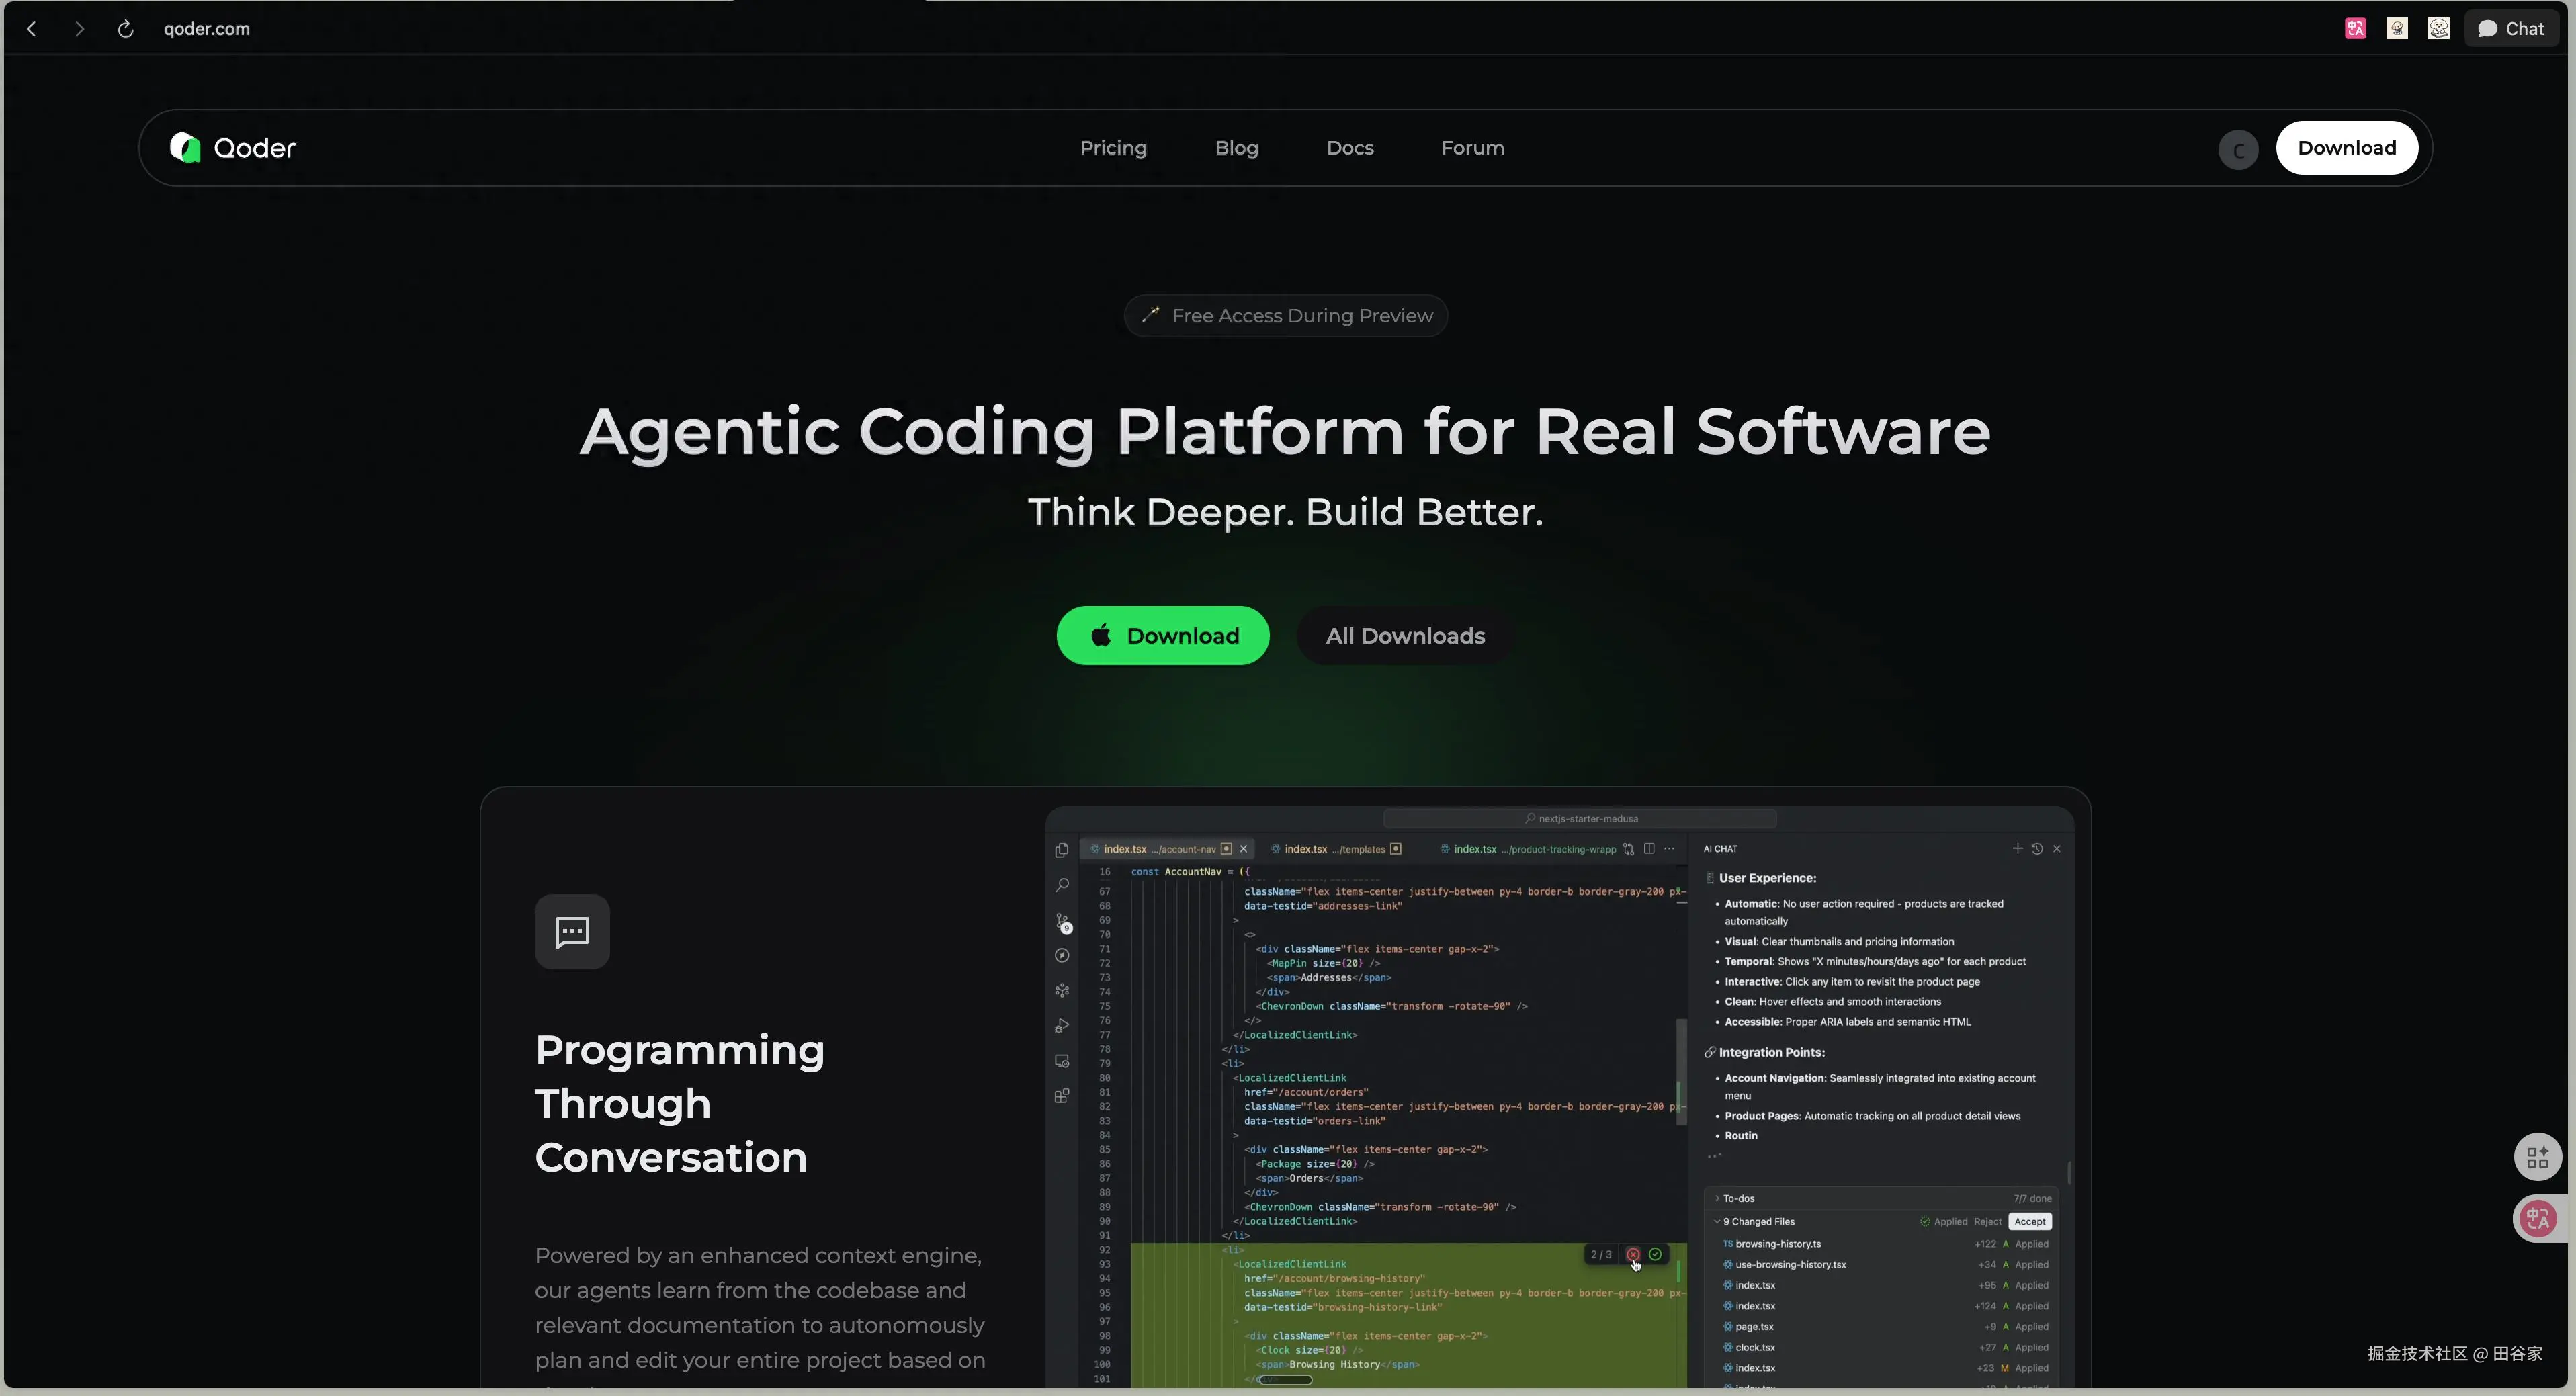
Task: Open the translate extension in browser toolbar
Action: click(2355, 29)
